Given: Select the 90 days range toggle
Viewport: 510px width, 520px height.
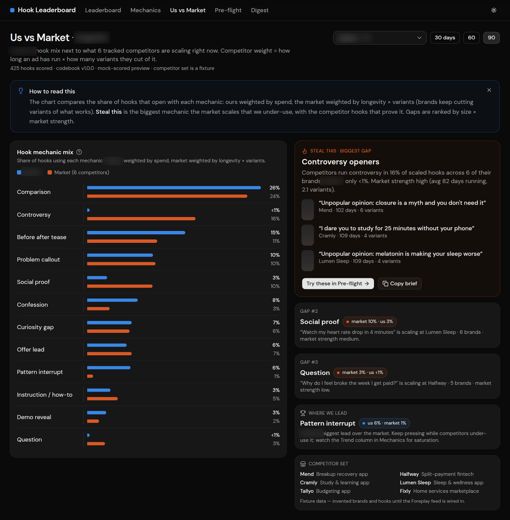Looking at the screenshot, I should (x=491, y=38).
